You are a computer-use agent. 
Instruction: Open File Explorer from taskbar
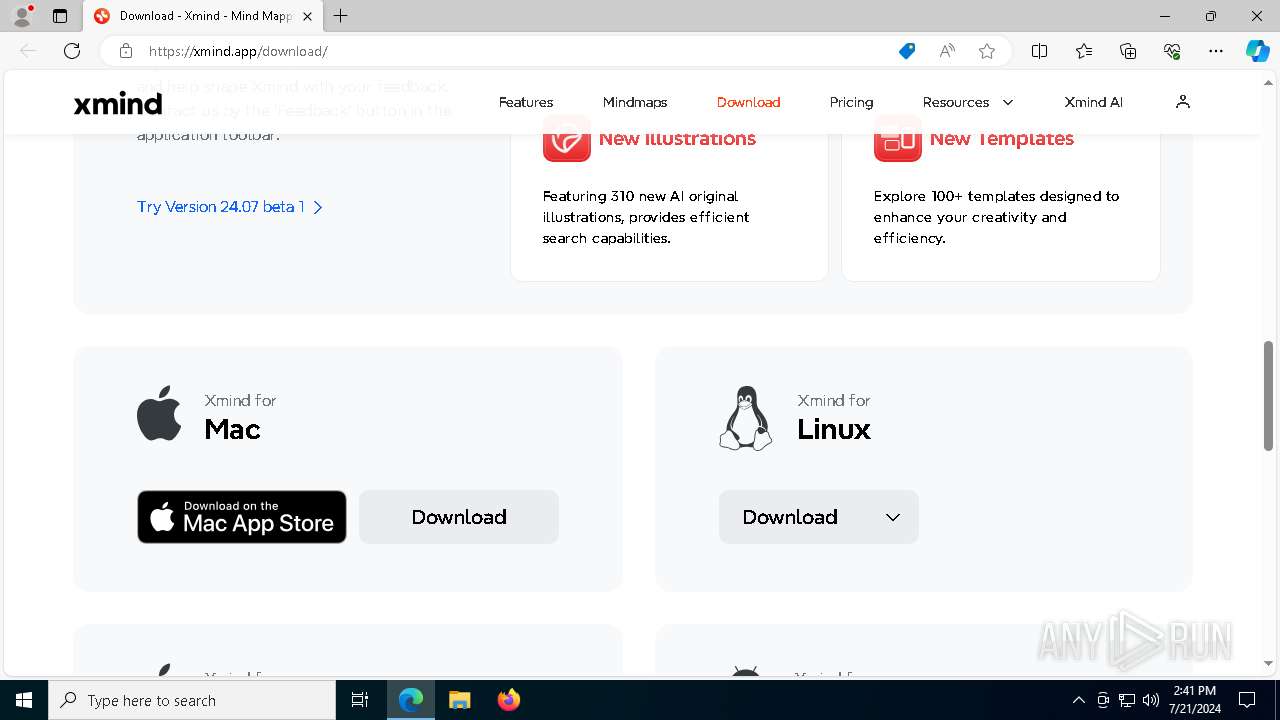coord(459,700)
